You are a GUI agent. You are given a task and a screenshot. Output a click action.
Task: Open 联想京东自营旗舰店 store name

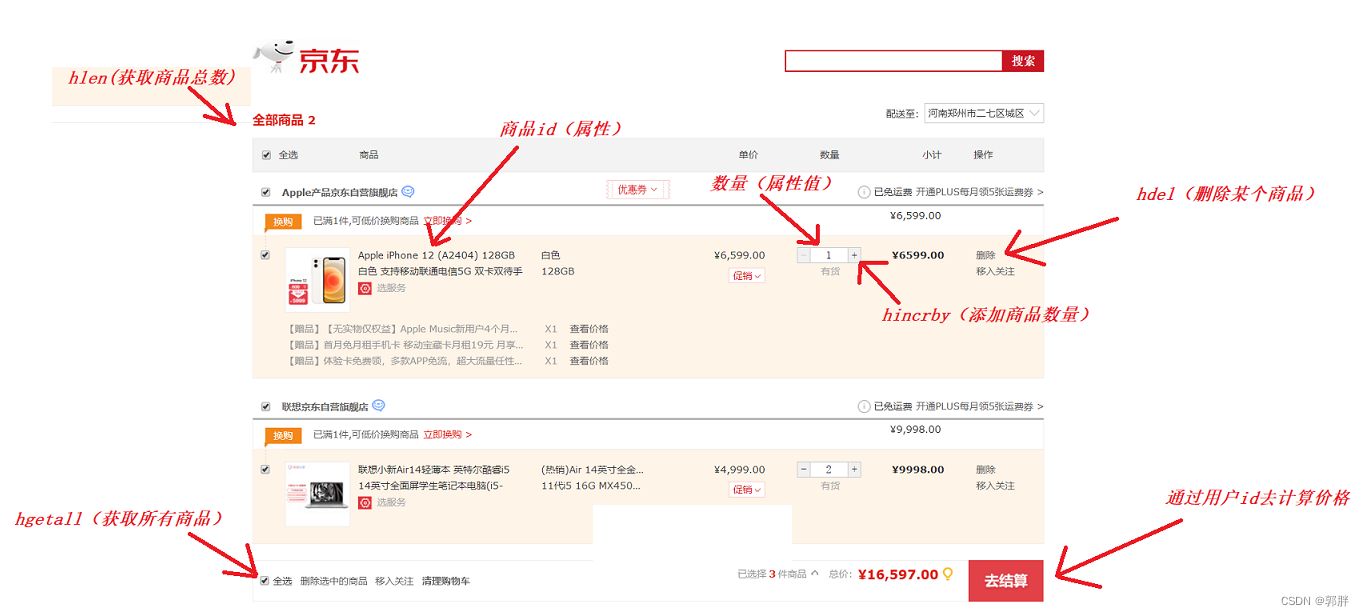coord(325,407)
